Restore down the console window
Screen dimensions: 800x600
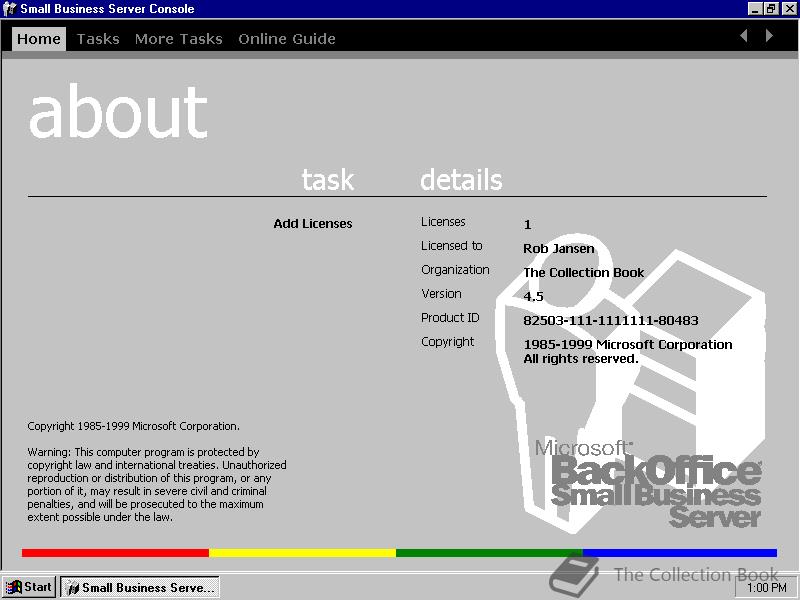[770, 9]
